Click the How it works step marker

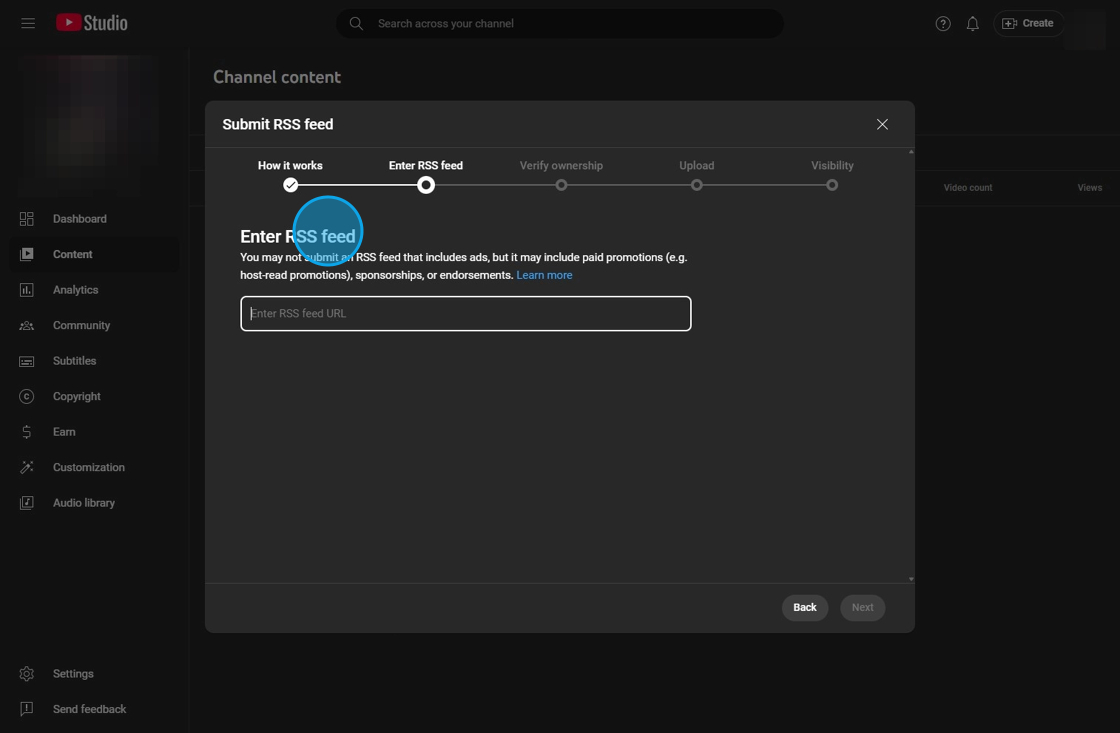[290, 185]
